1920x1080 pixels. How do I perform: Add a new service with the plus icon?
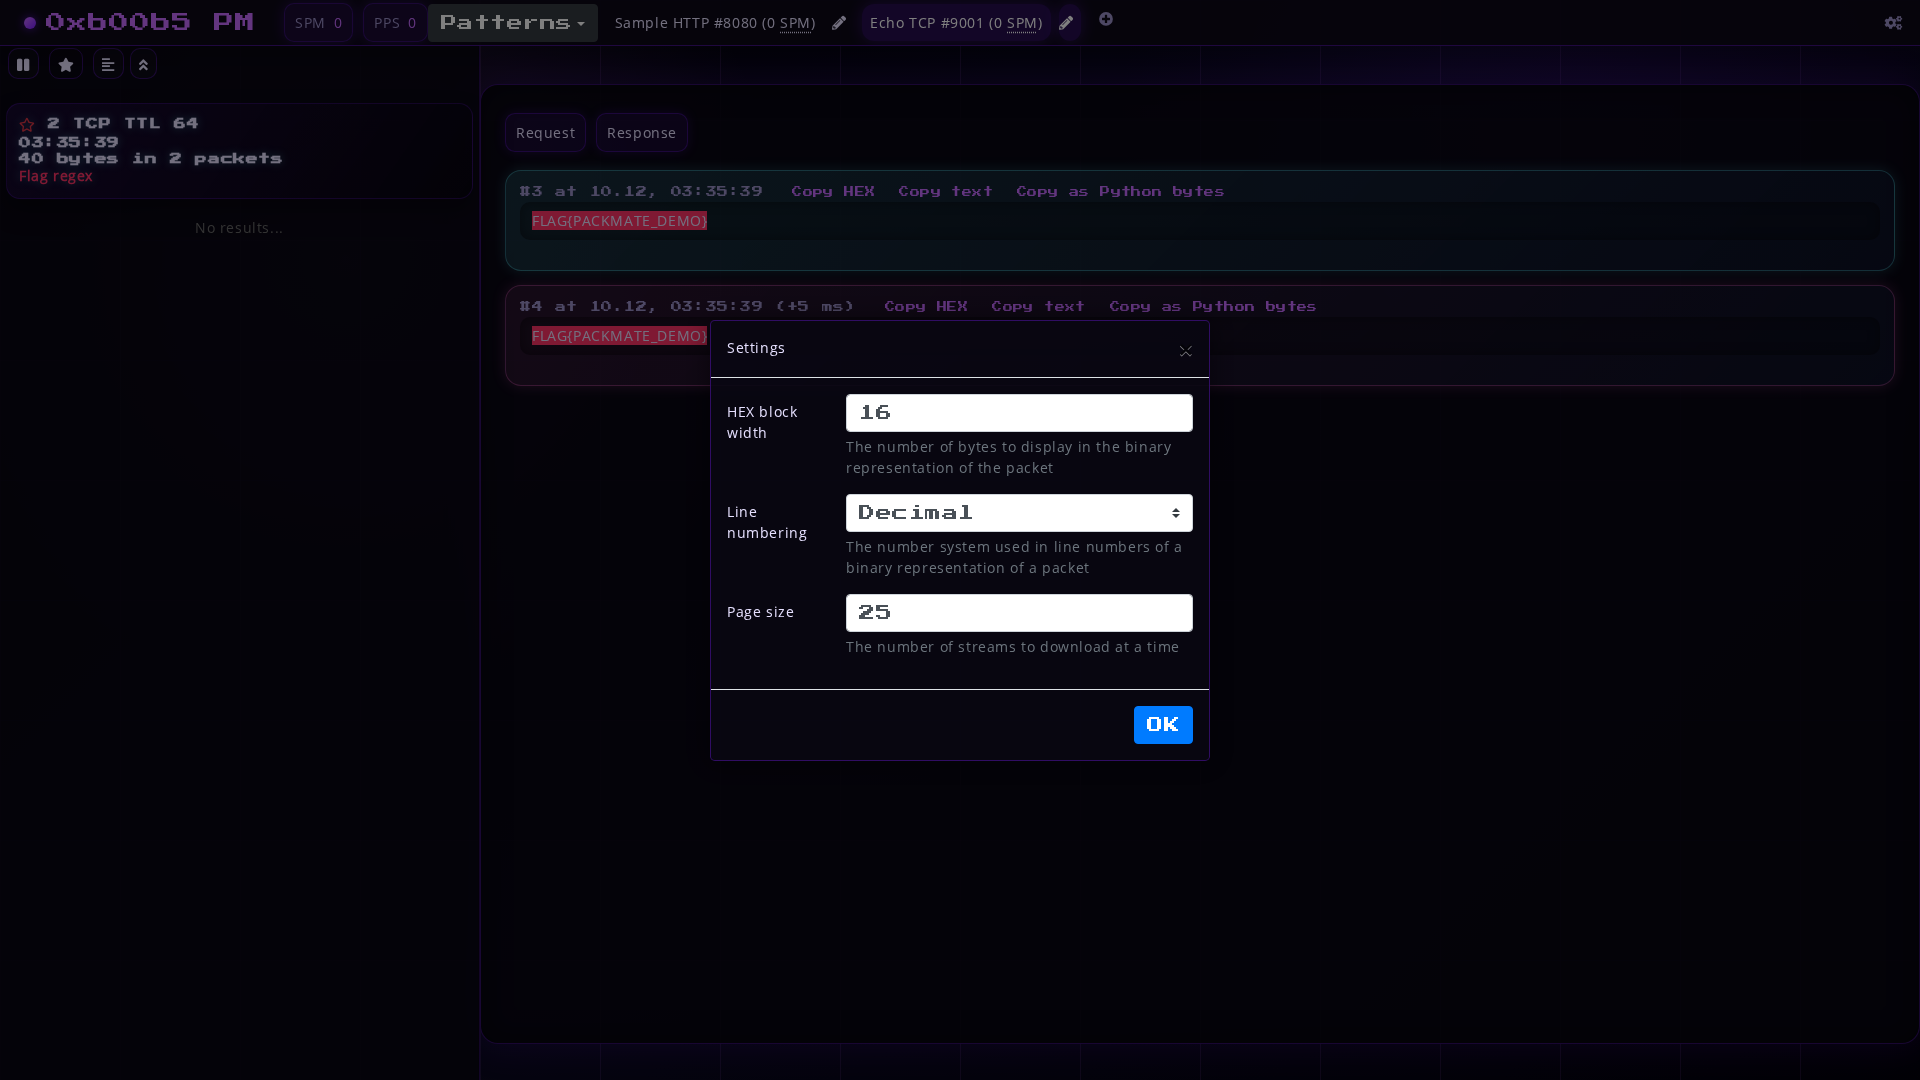point(1106,19)
